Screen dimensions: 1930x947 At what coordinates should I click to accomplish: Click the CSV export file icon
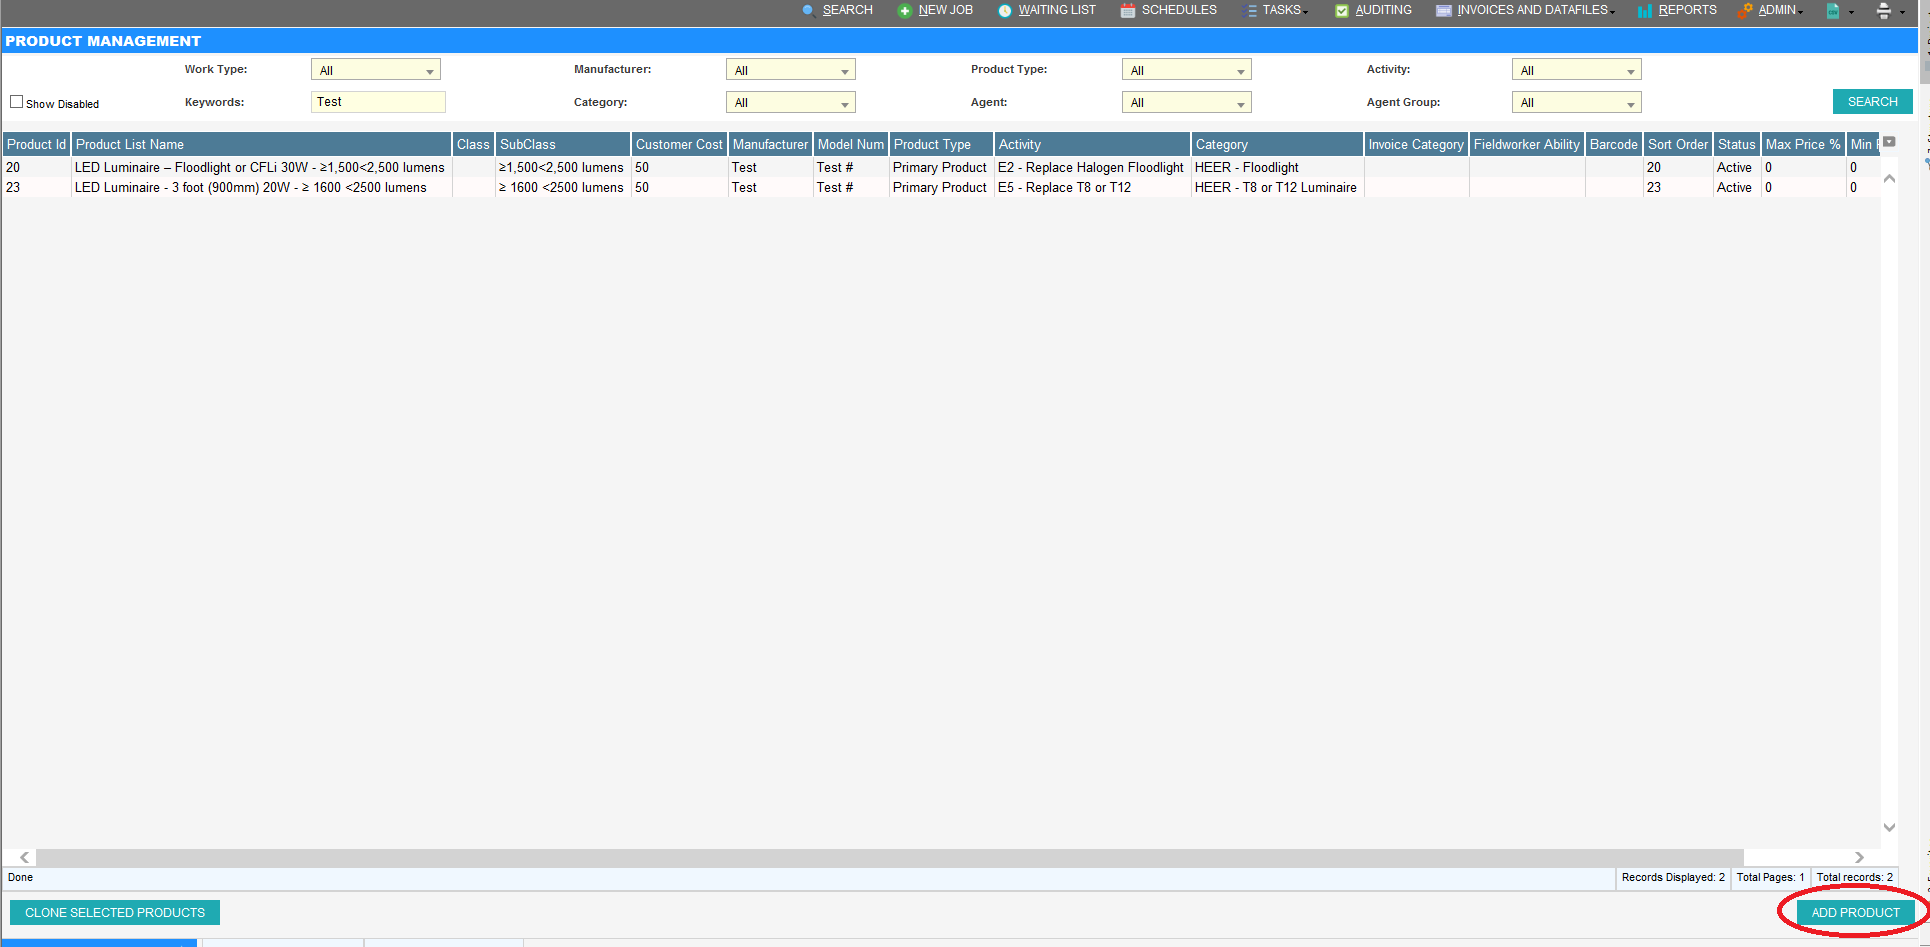pos(1833,11)
